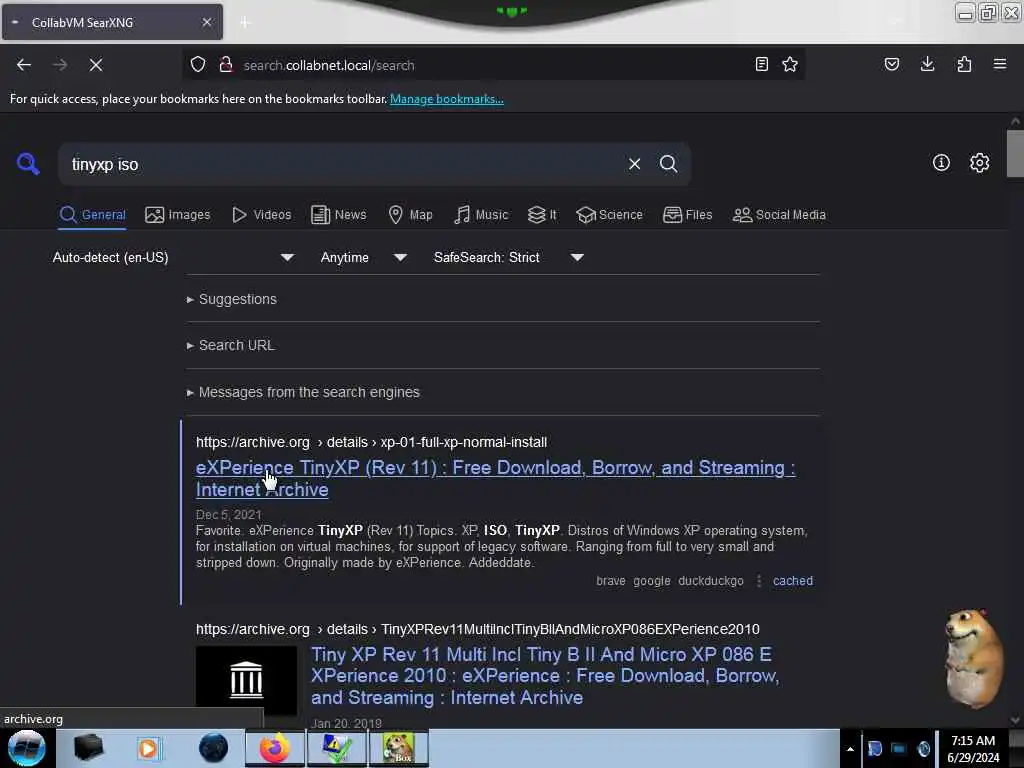This screenshot has height=768, width=1024.
Task: Open the SearXNG about info icon
Action: (x=941, y=163)
